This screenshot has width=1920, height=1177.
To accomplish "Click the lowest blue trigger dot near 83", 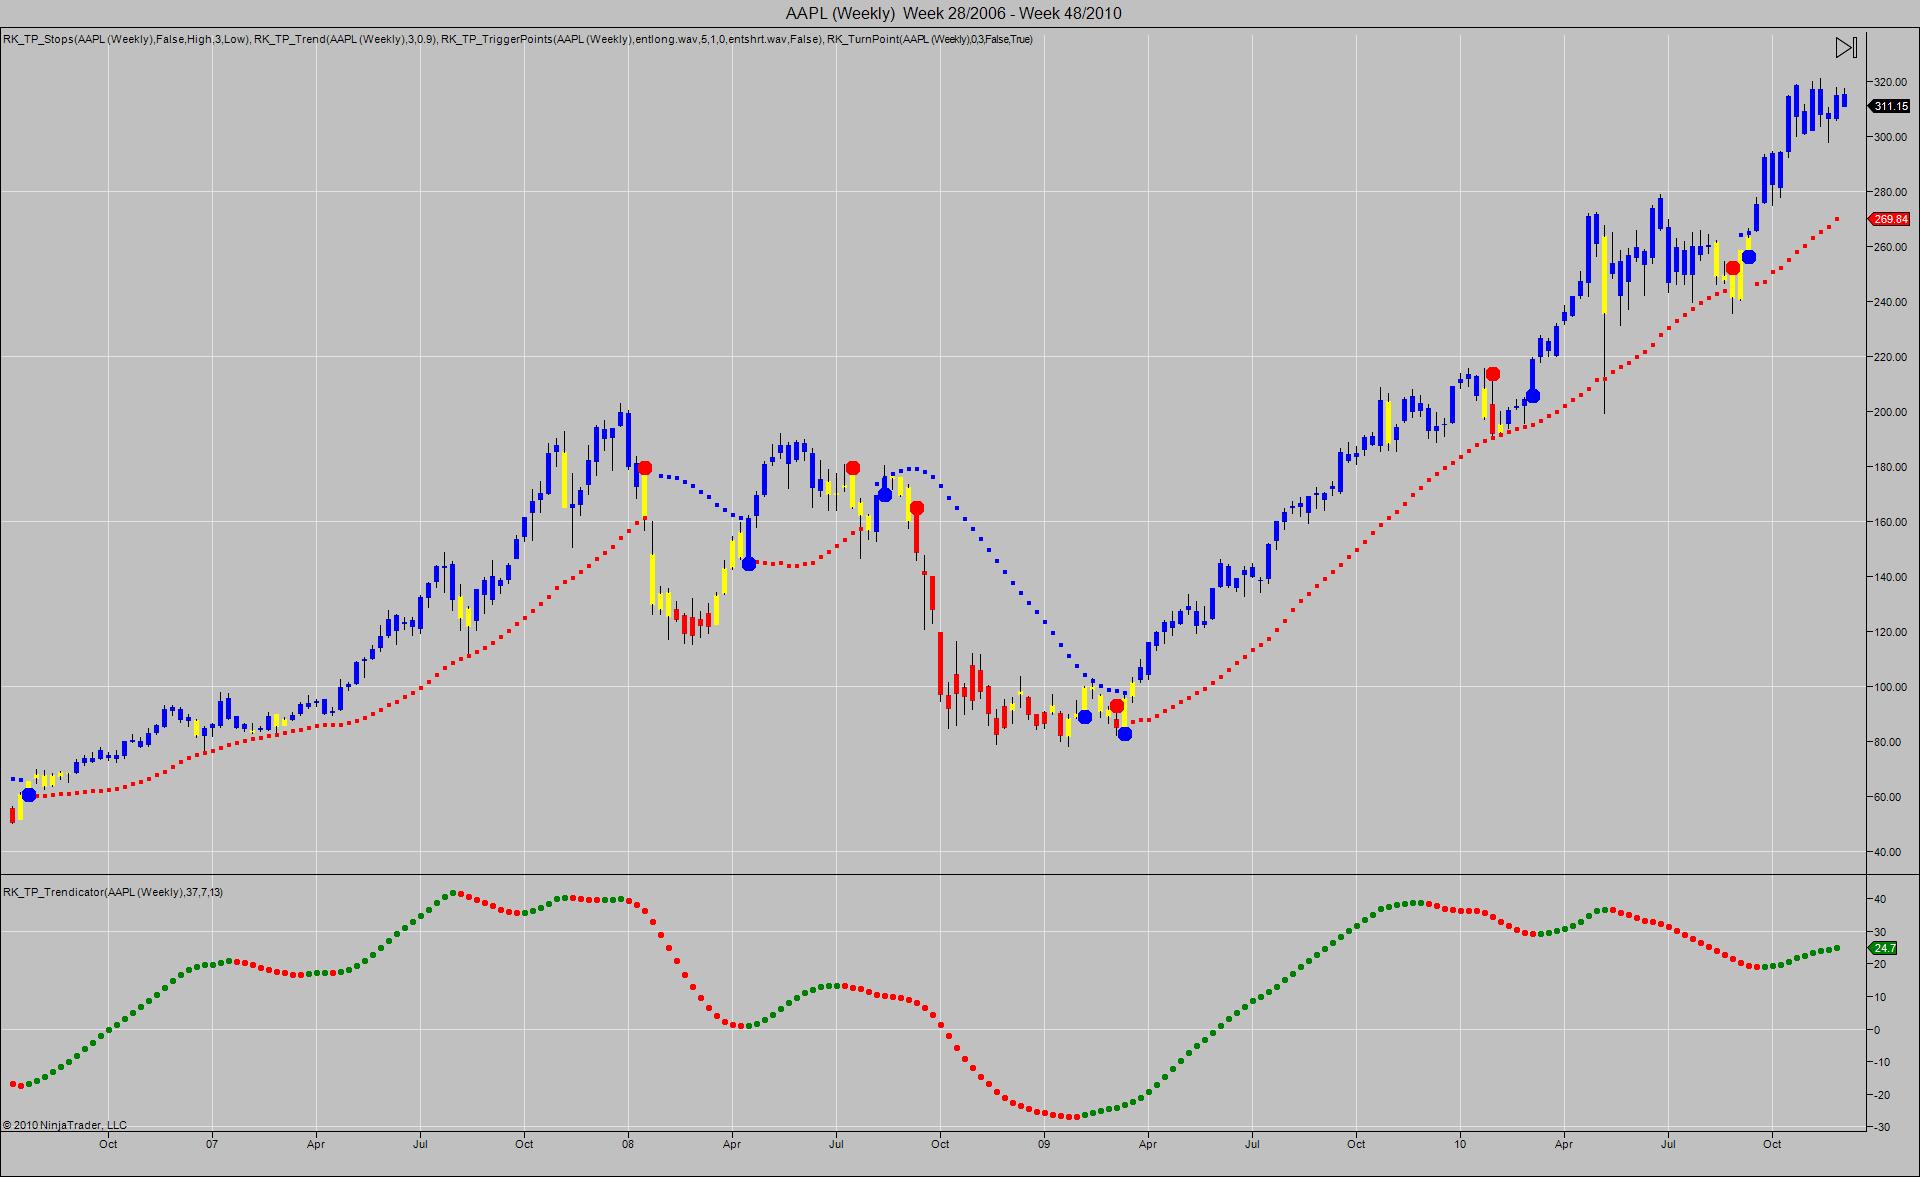I will click(x=1125, y=734).
